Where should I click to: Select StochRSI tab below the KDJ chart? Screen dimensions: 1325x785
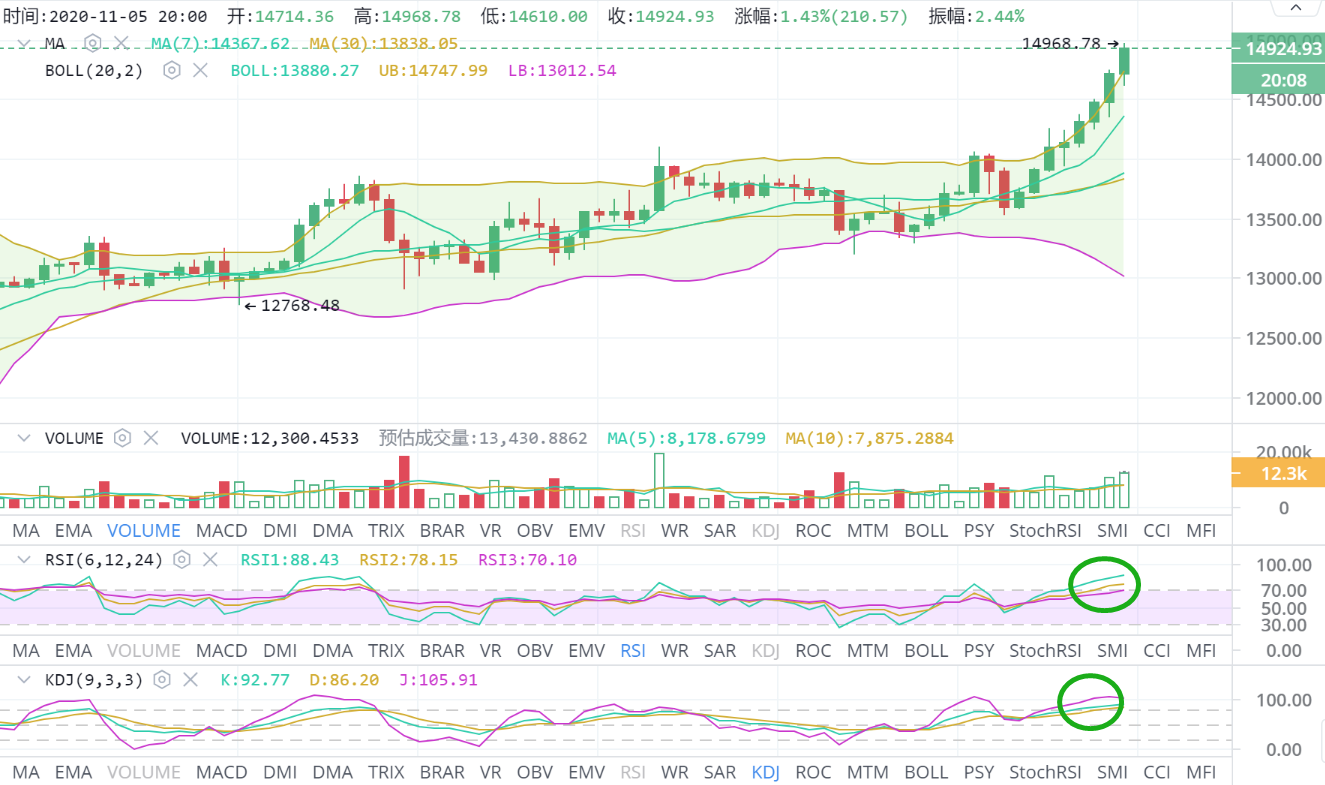(x=1045, y=772)
